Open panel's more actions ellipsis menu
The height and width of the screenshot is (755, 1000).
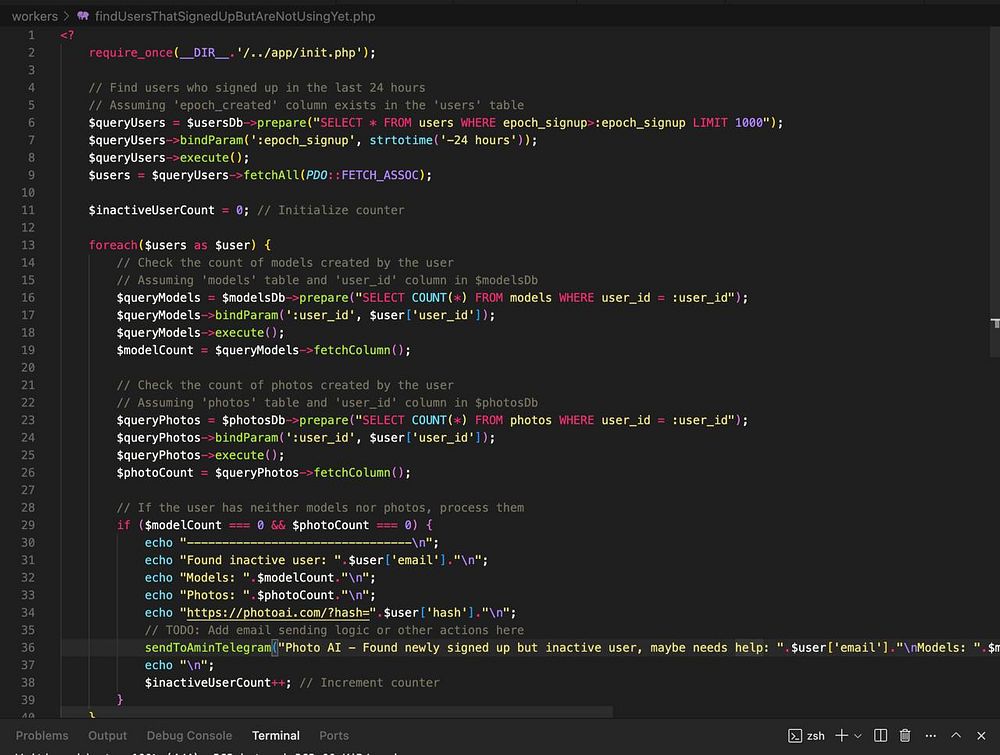(x=930, y=736)
